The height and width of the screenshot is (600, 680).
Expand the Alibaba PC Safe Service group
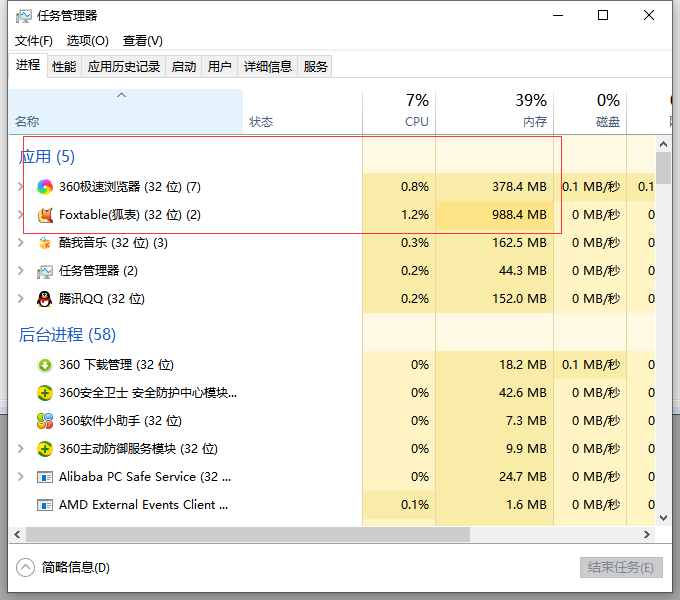(20, 477)
